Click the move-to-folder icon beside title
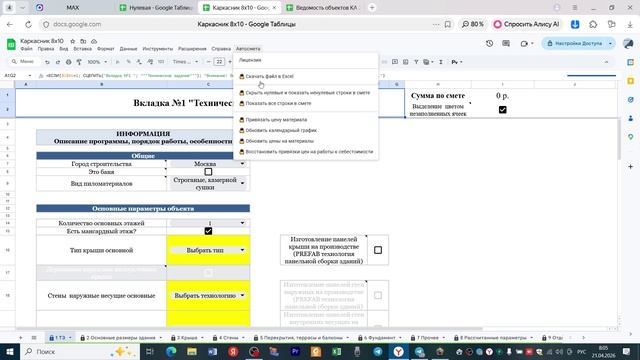This screenshot has width=640, height=360. [83, 41]
